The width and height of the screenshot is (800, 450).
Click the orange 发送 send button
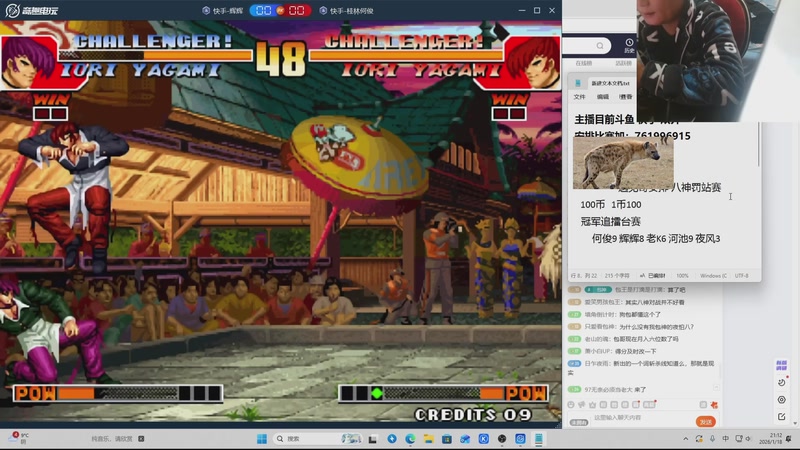coord(706,422)
